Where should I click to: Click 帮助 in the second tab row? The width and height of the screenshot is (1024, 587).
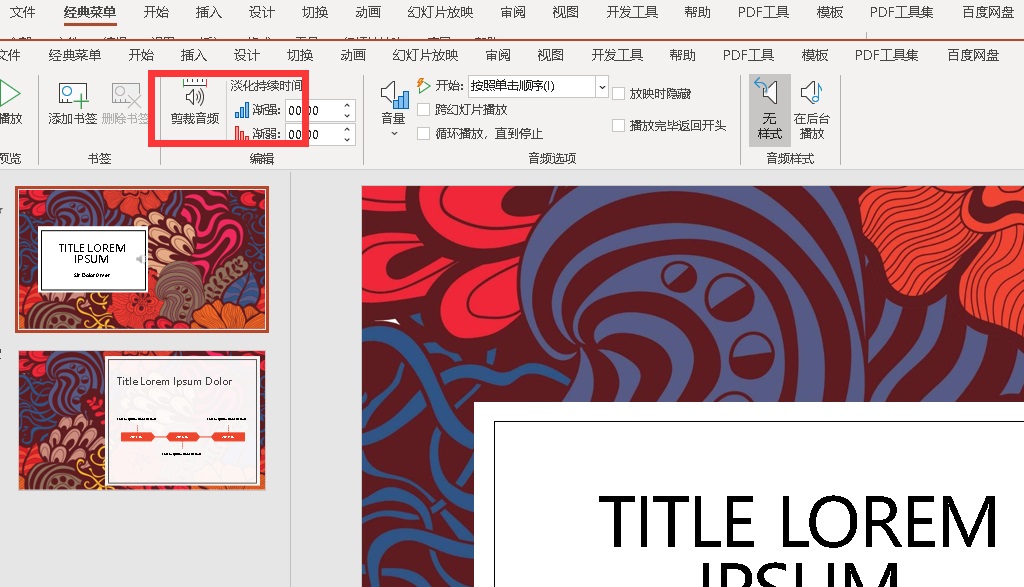pos(682,56)
